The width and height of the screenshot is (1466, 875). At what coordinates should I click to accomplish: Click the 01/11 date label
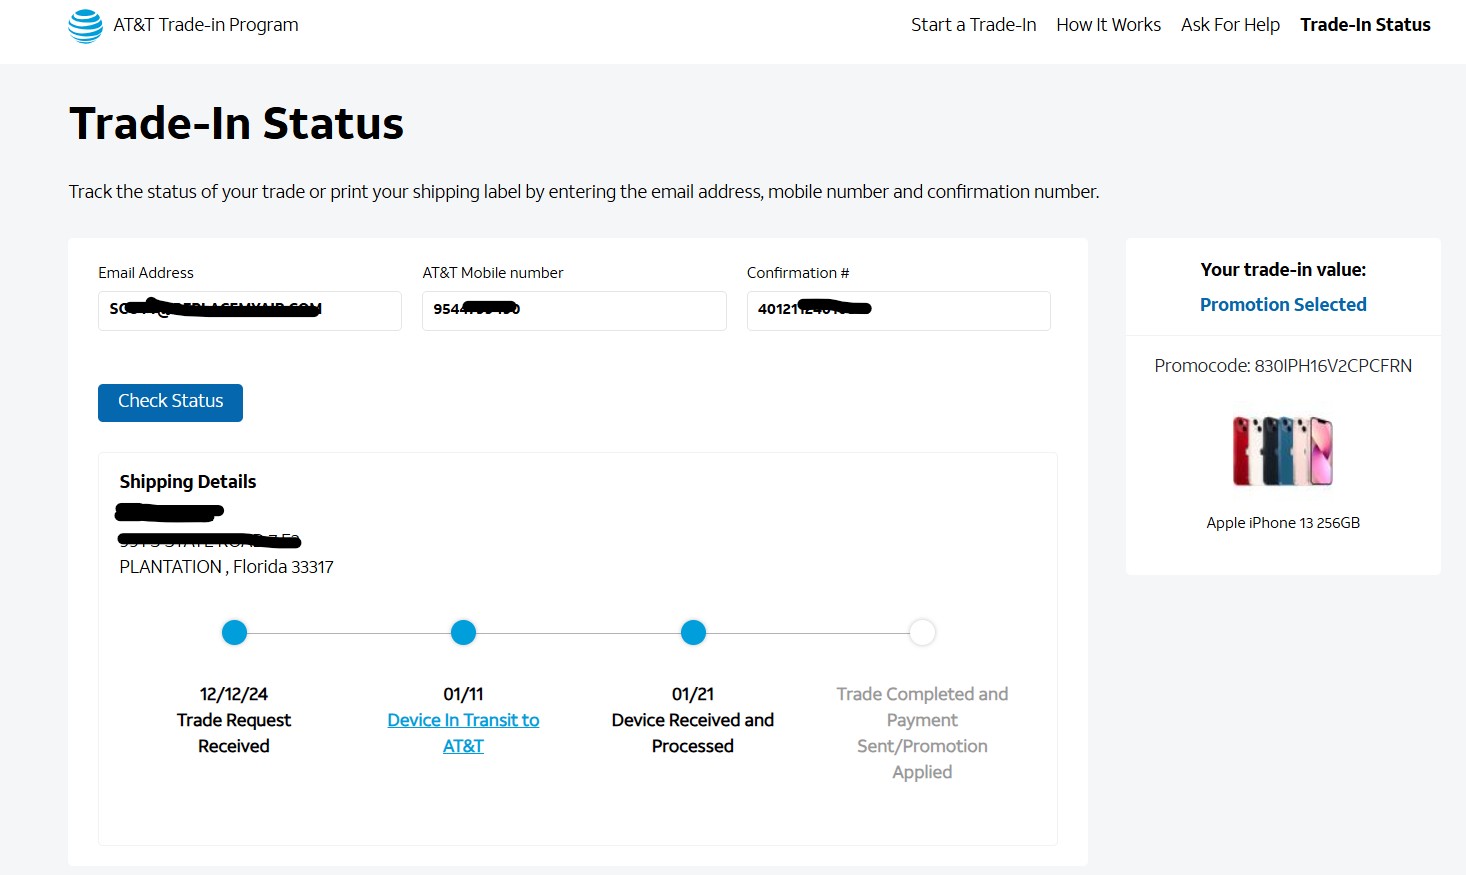463,694
